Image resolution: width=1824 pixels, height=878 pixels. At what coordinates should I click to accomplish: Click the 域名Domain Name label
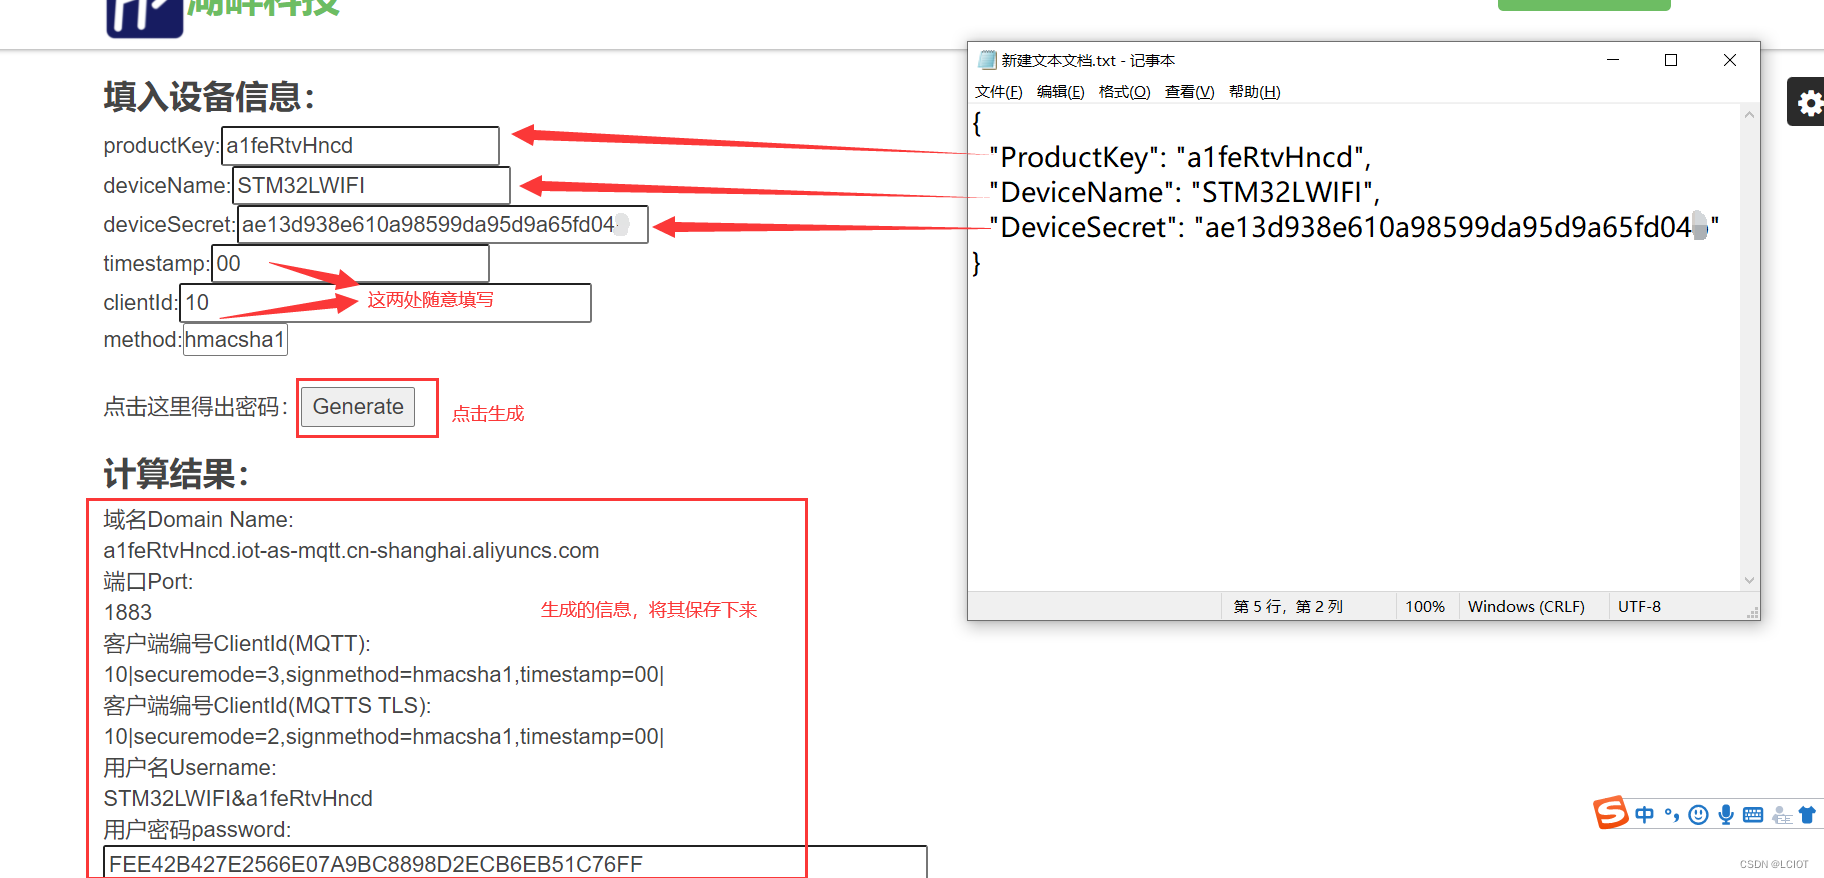tap(198, 520)
